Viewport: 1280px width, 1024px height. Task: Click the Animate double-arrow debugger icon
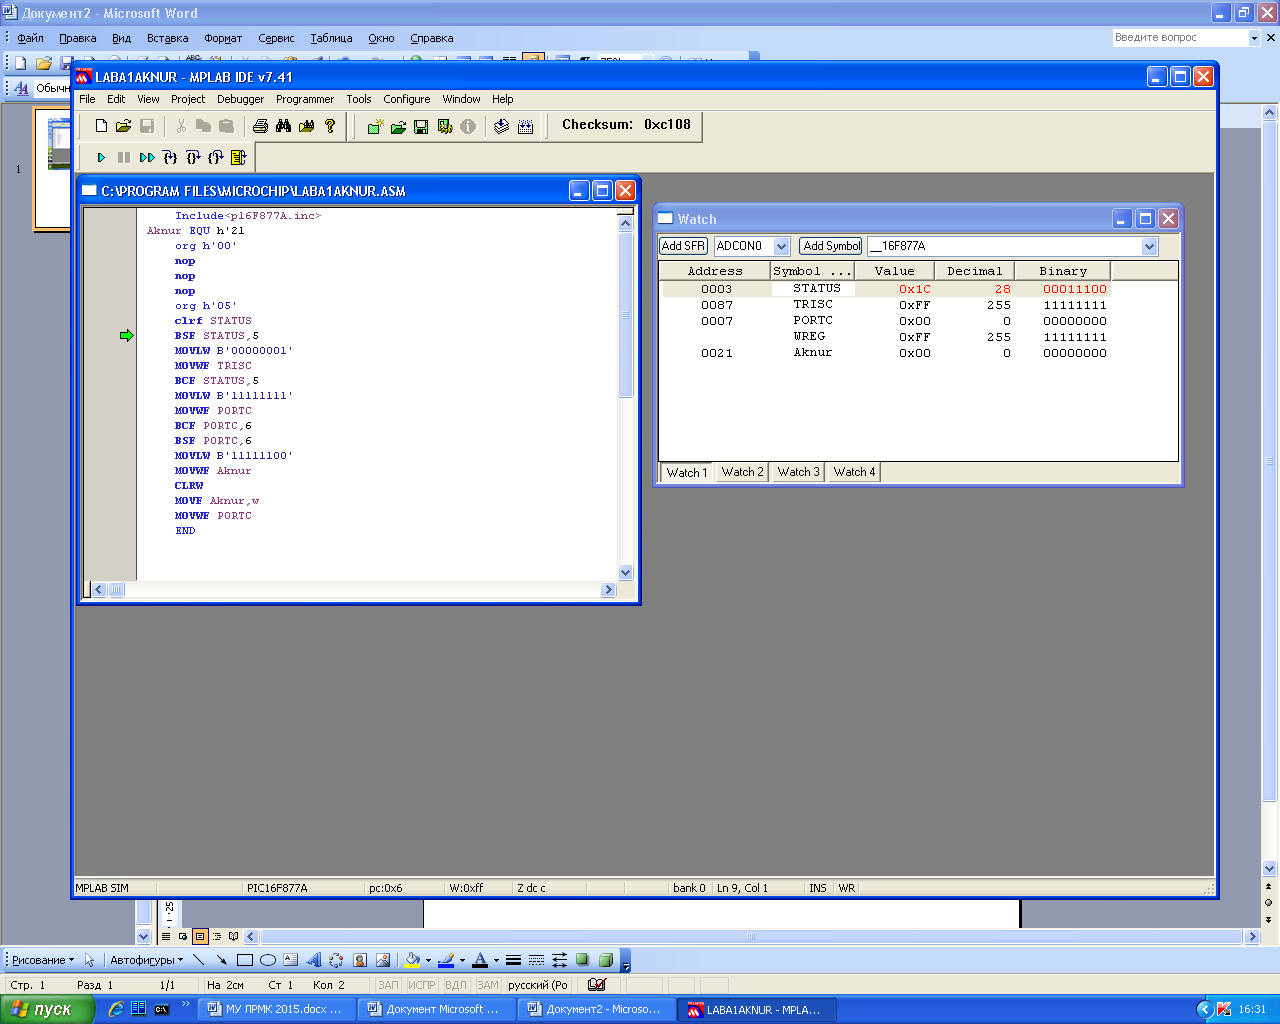point(147,157)
